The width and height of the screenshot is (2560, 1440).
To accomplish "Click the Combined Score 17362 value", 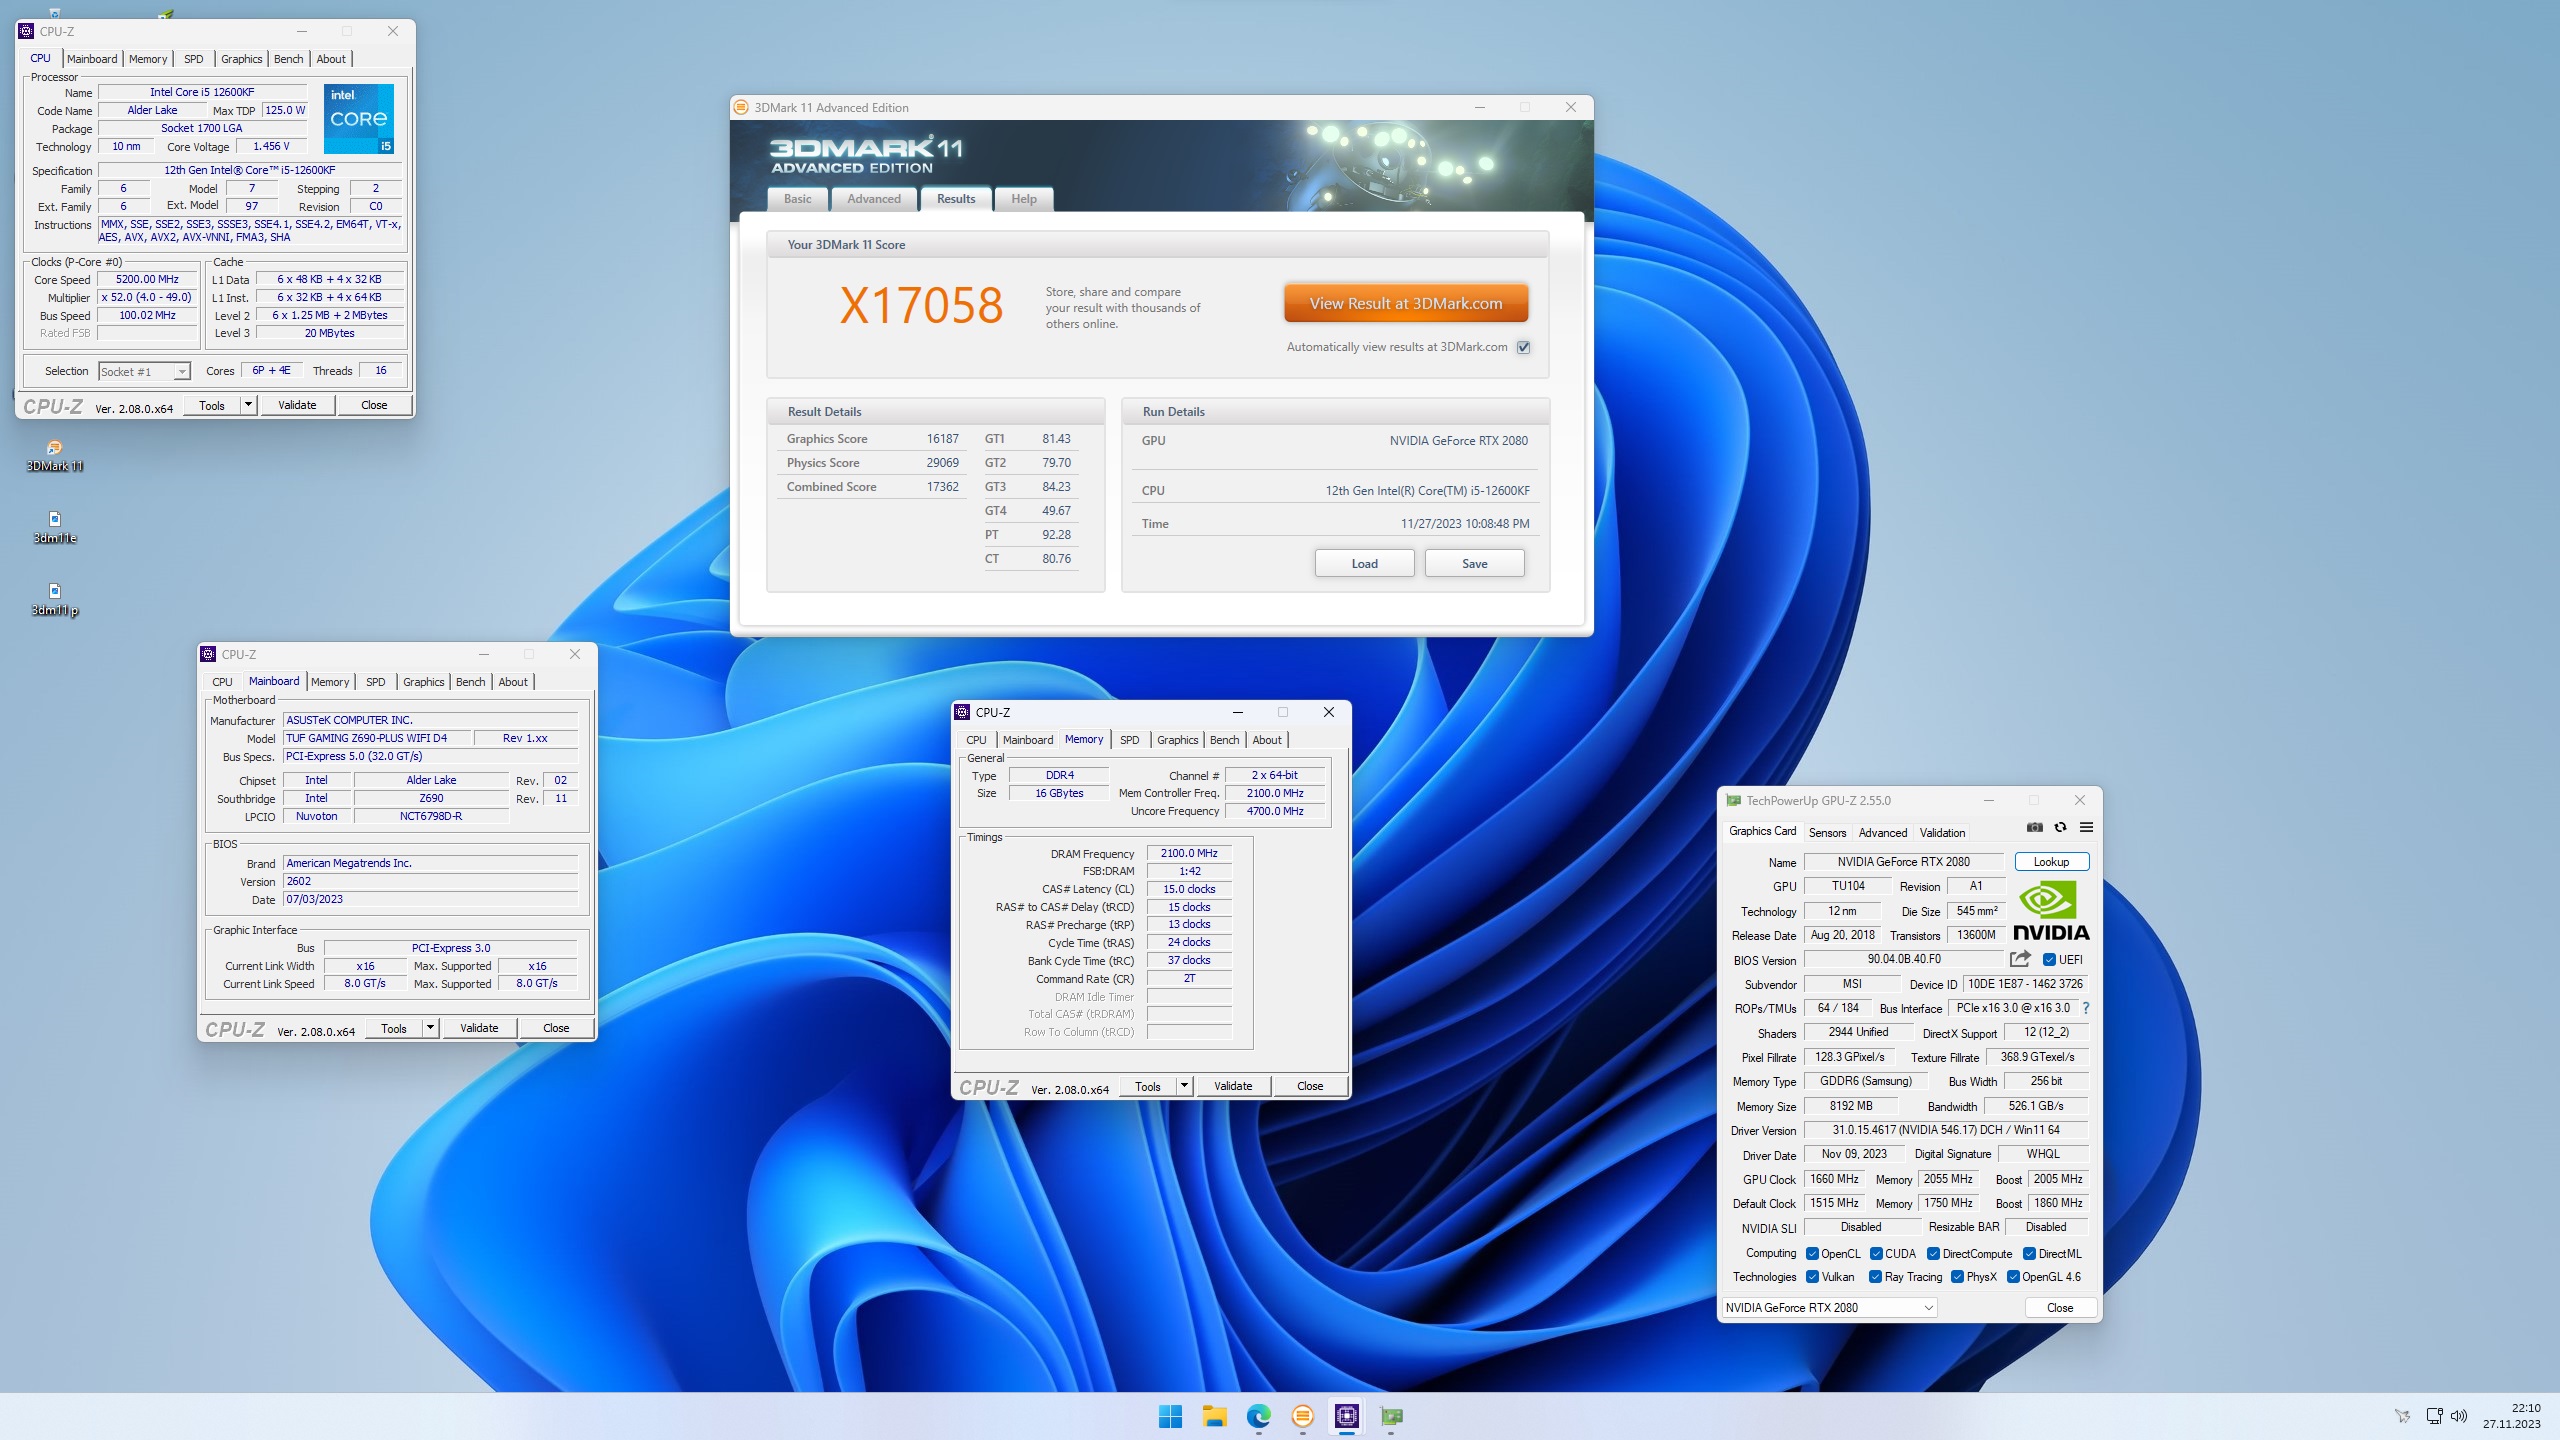I will coord(942,487).
